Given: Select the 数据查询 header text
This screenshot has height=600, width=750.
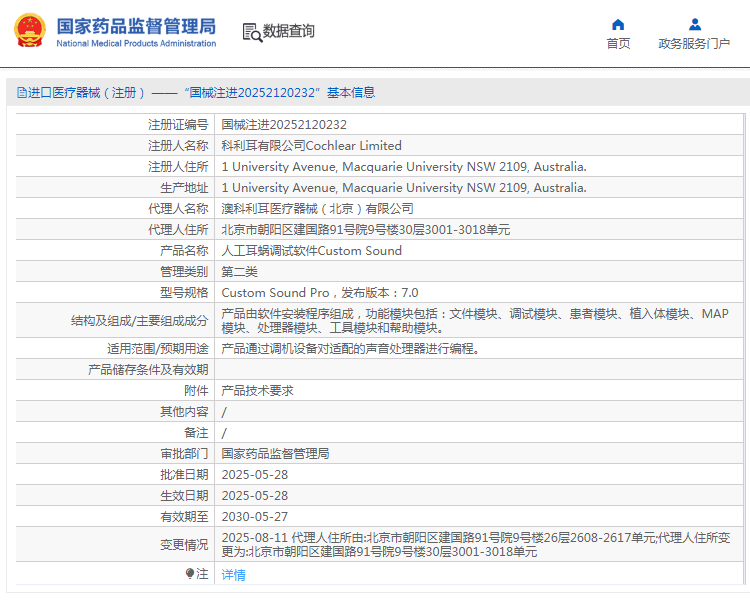Looking at the screenshot, I should click(289, 32).
